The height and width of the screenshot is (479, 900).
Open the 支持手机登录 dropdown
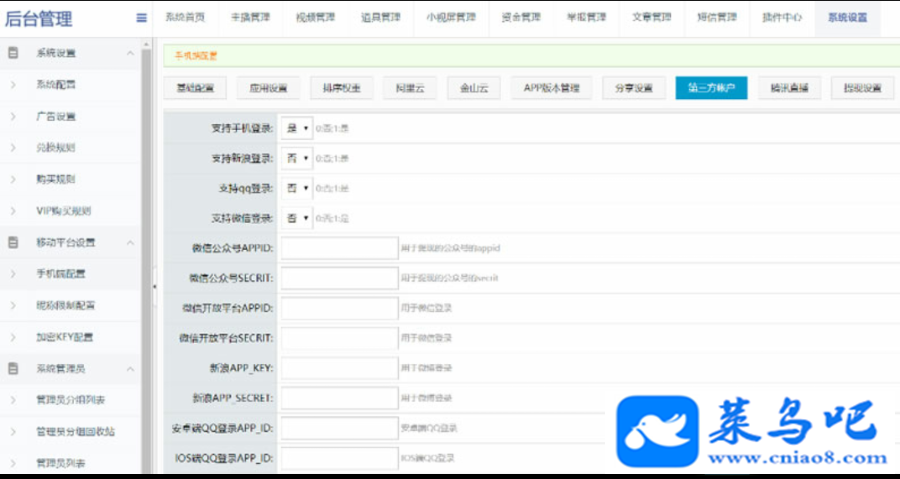tap(297, 128)
